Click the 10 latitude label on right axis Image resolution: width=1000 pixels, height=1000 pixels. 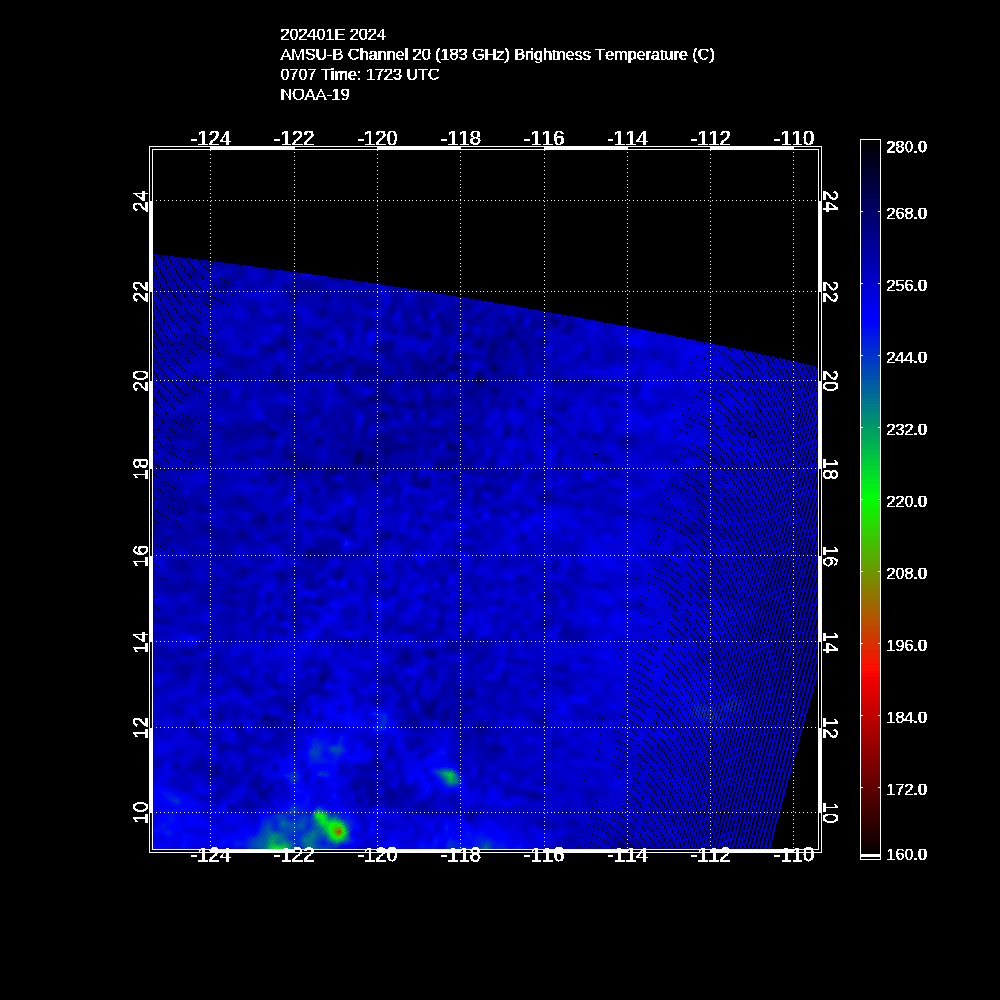[x=829, y=812]
